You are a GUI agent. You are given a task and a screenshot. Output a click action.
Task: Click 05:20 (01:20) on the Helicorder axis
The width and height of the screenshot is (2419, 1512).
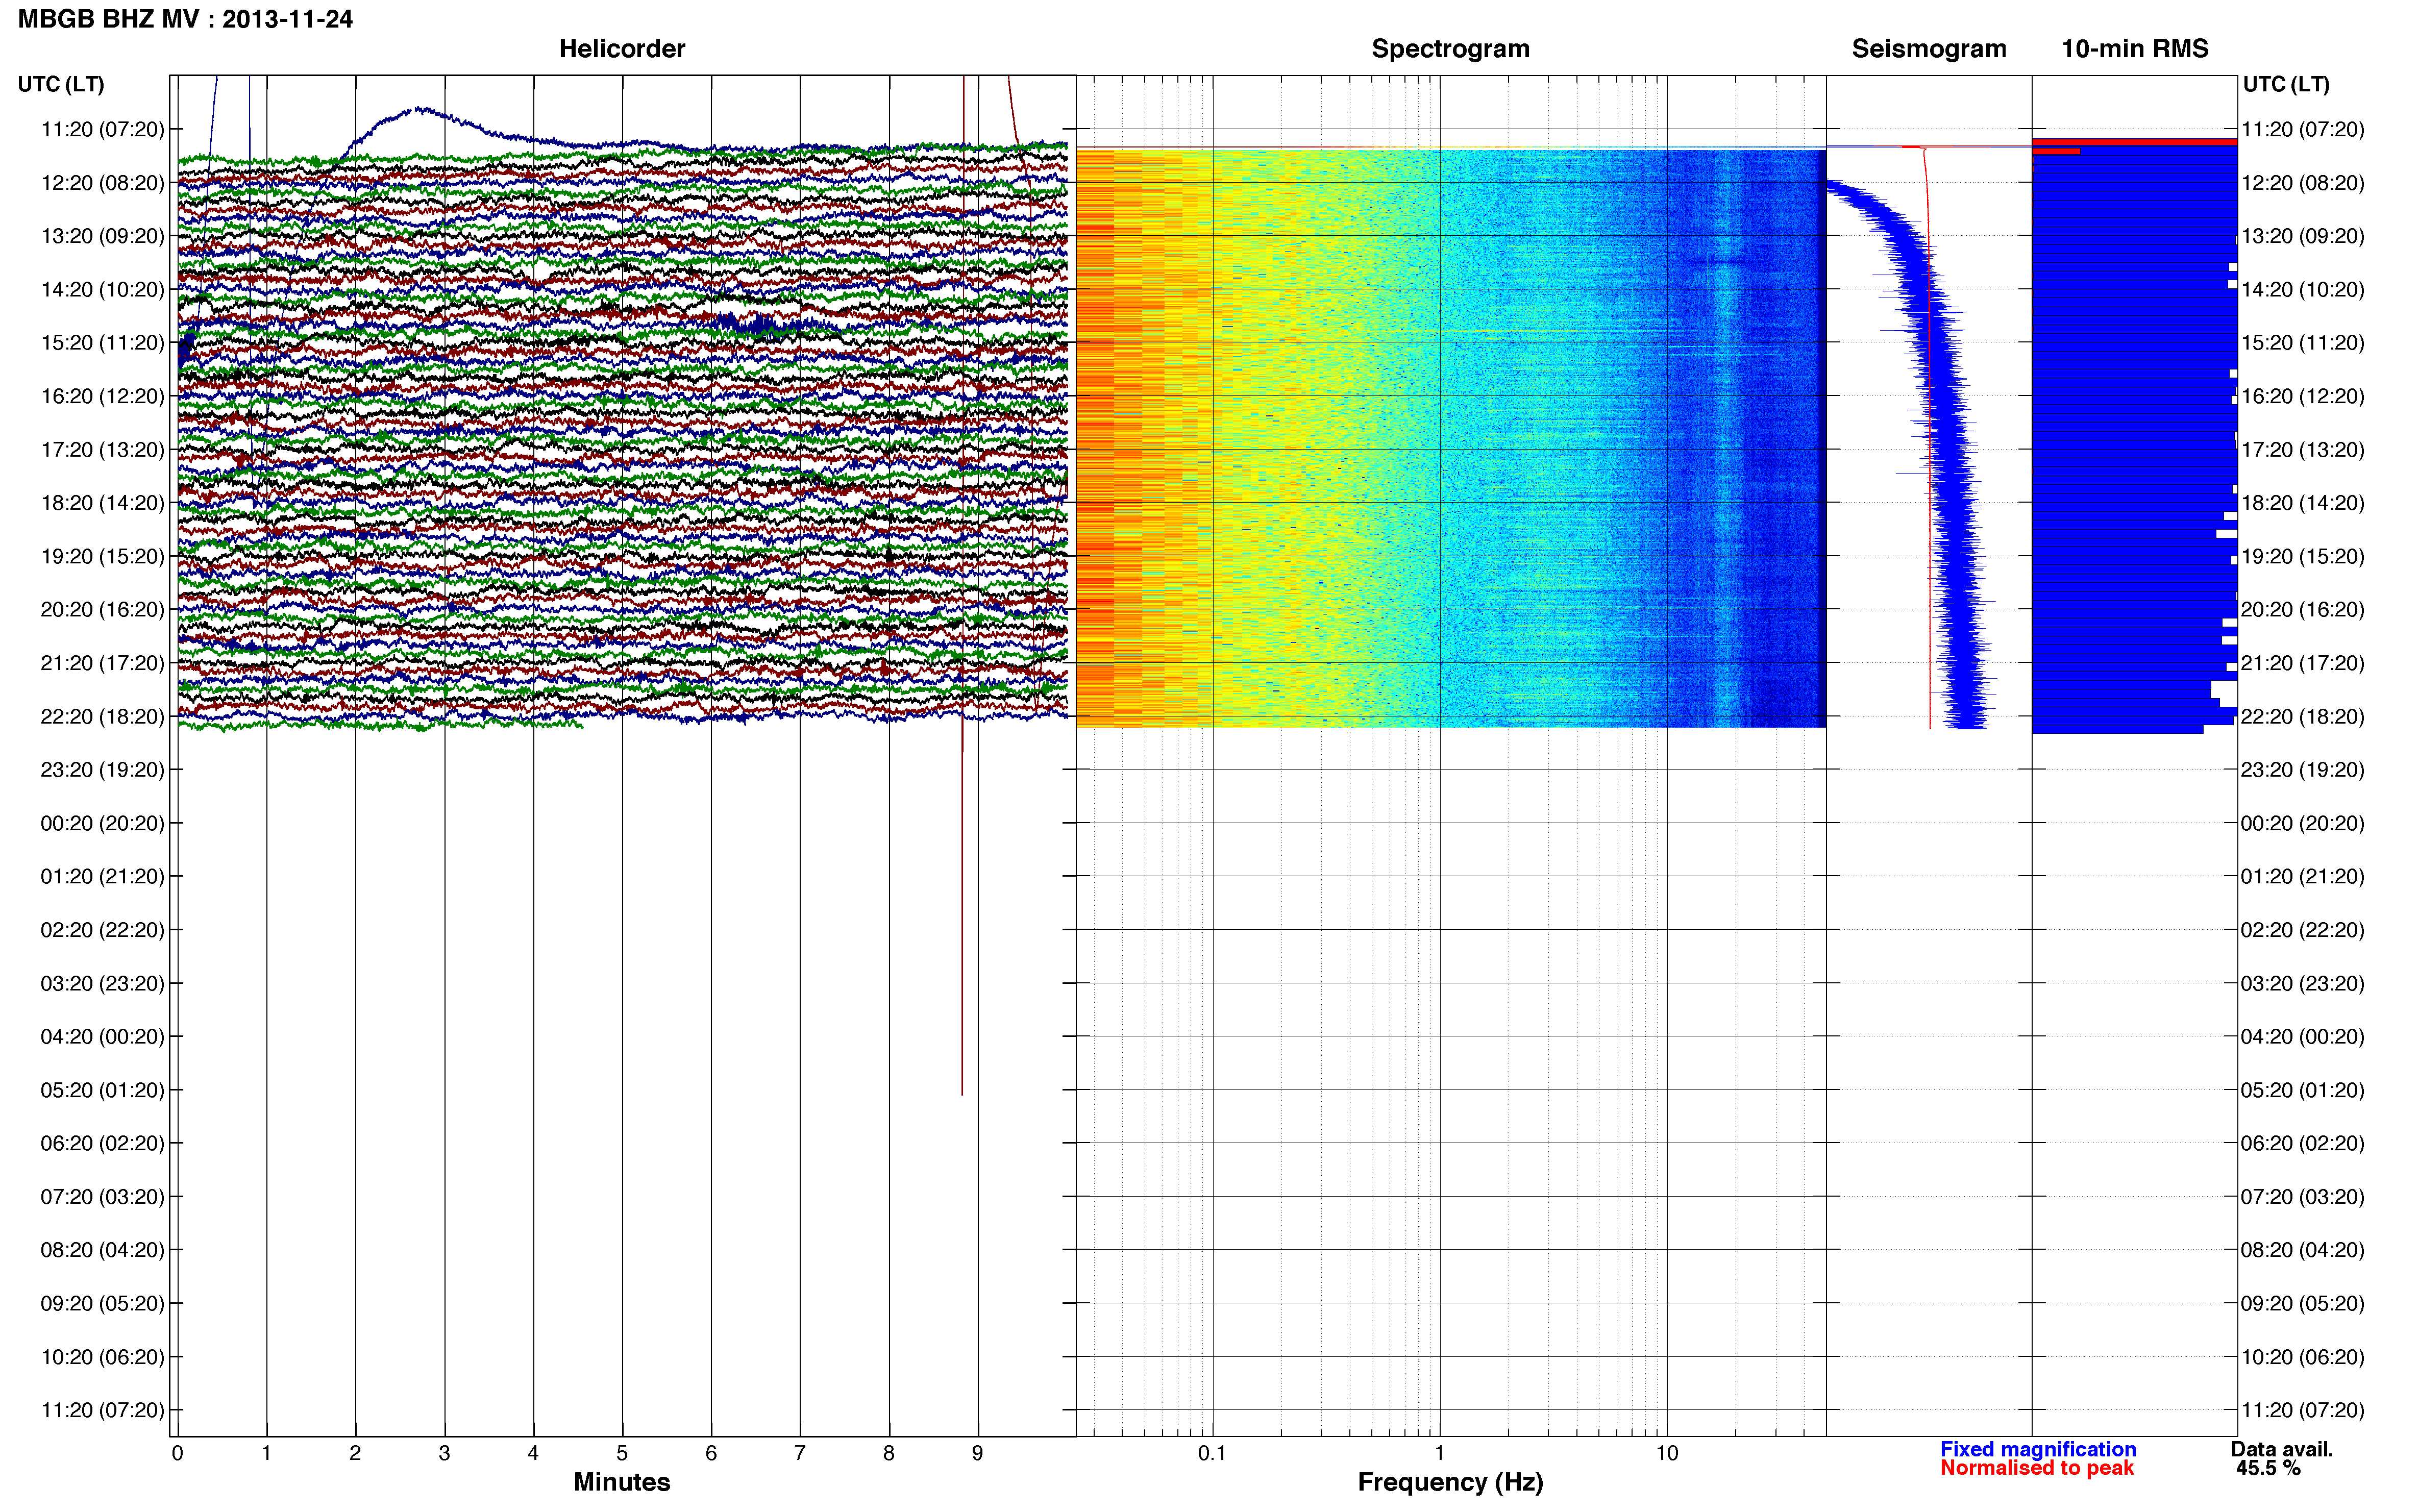[x=102, y=1090]
